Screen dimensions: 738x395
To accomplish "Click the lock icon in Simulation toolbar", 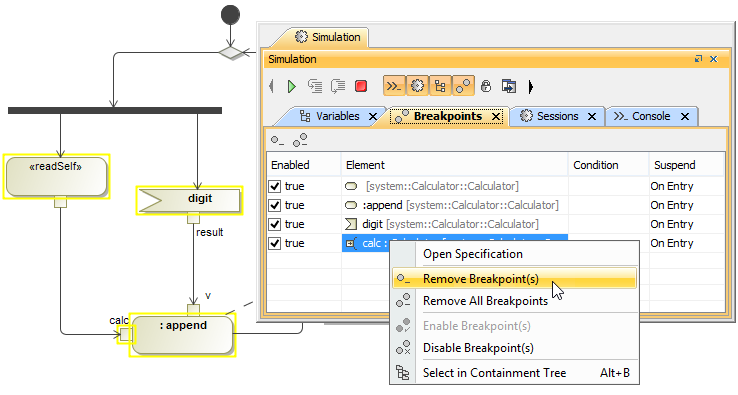I will pyautogui.click(x=486, y=86).
